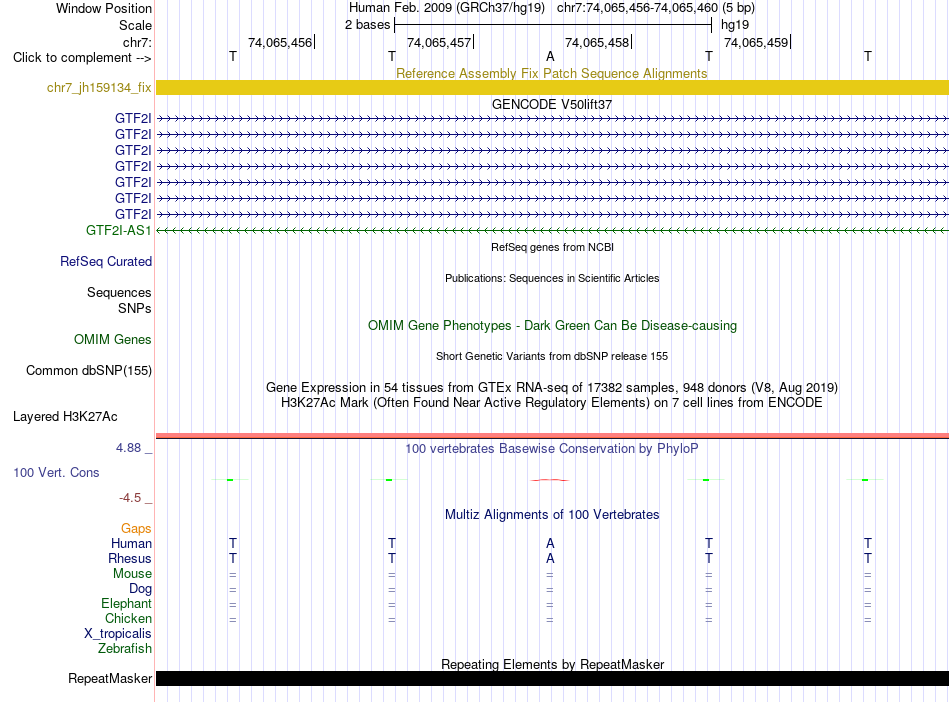This screenshot has height=702, width=950.
Task: Click 'Publications: Sequences in Scientific Articles' title
Action: coord(552,278)
